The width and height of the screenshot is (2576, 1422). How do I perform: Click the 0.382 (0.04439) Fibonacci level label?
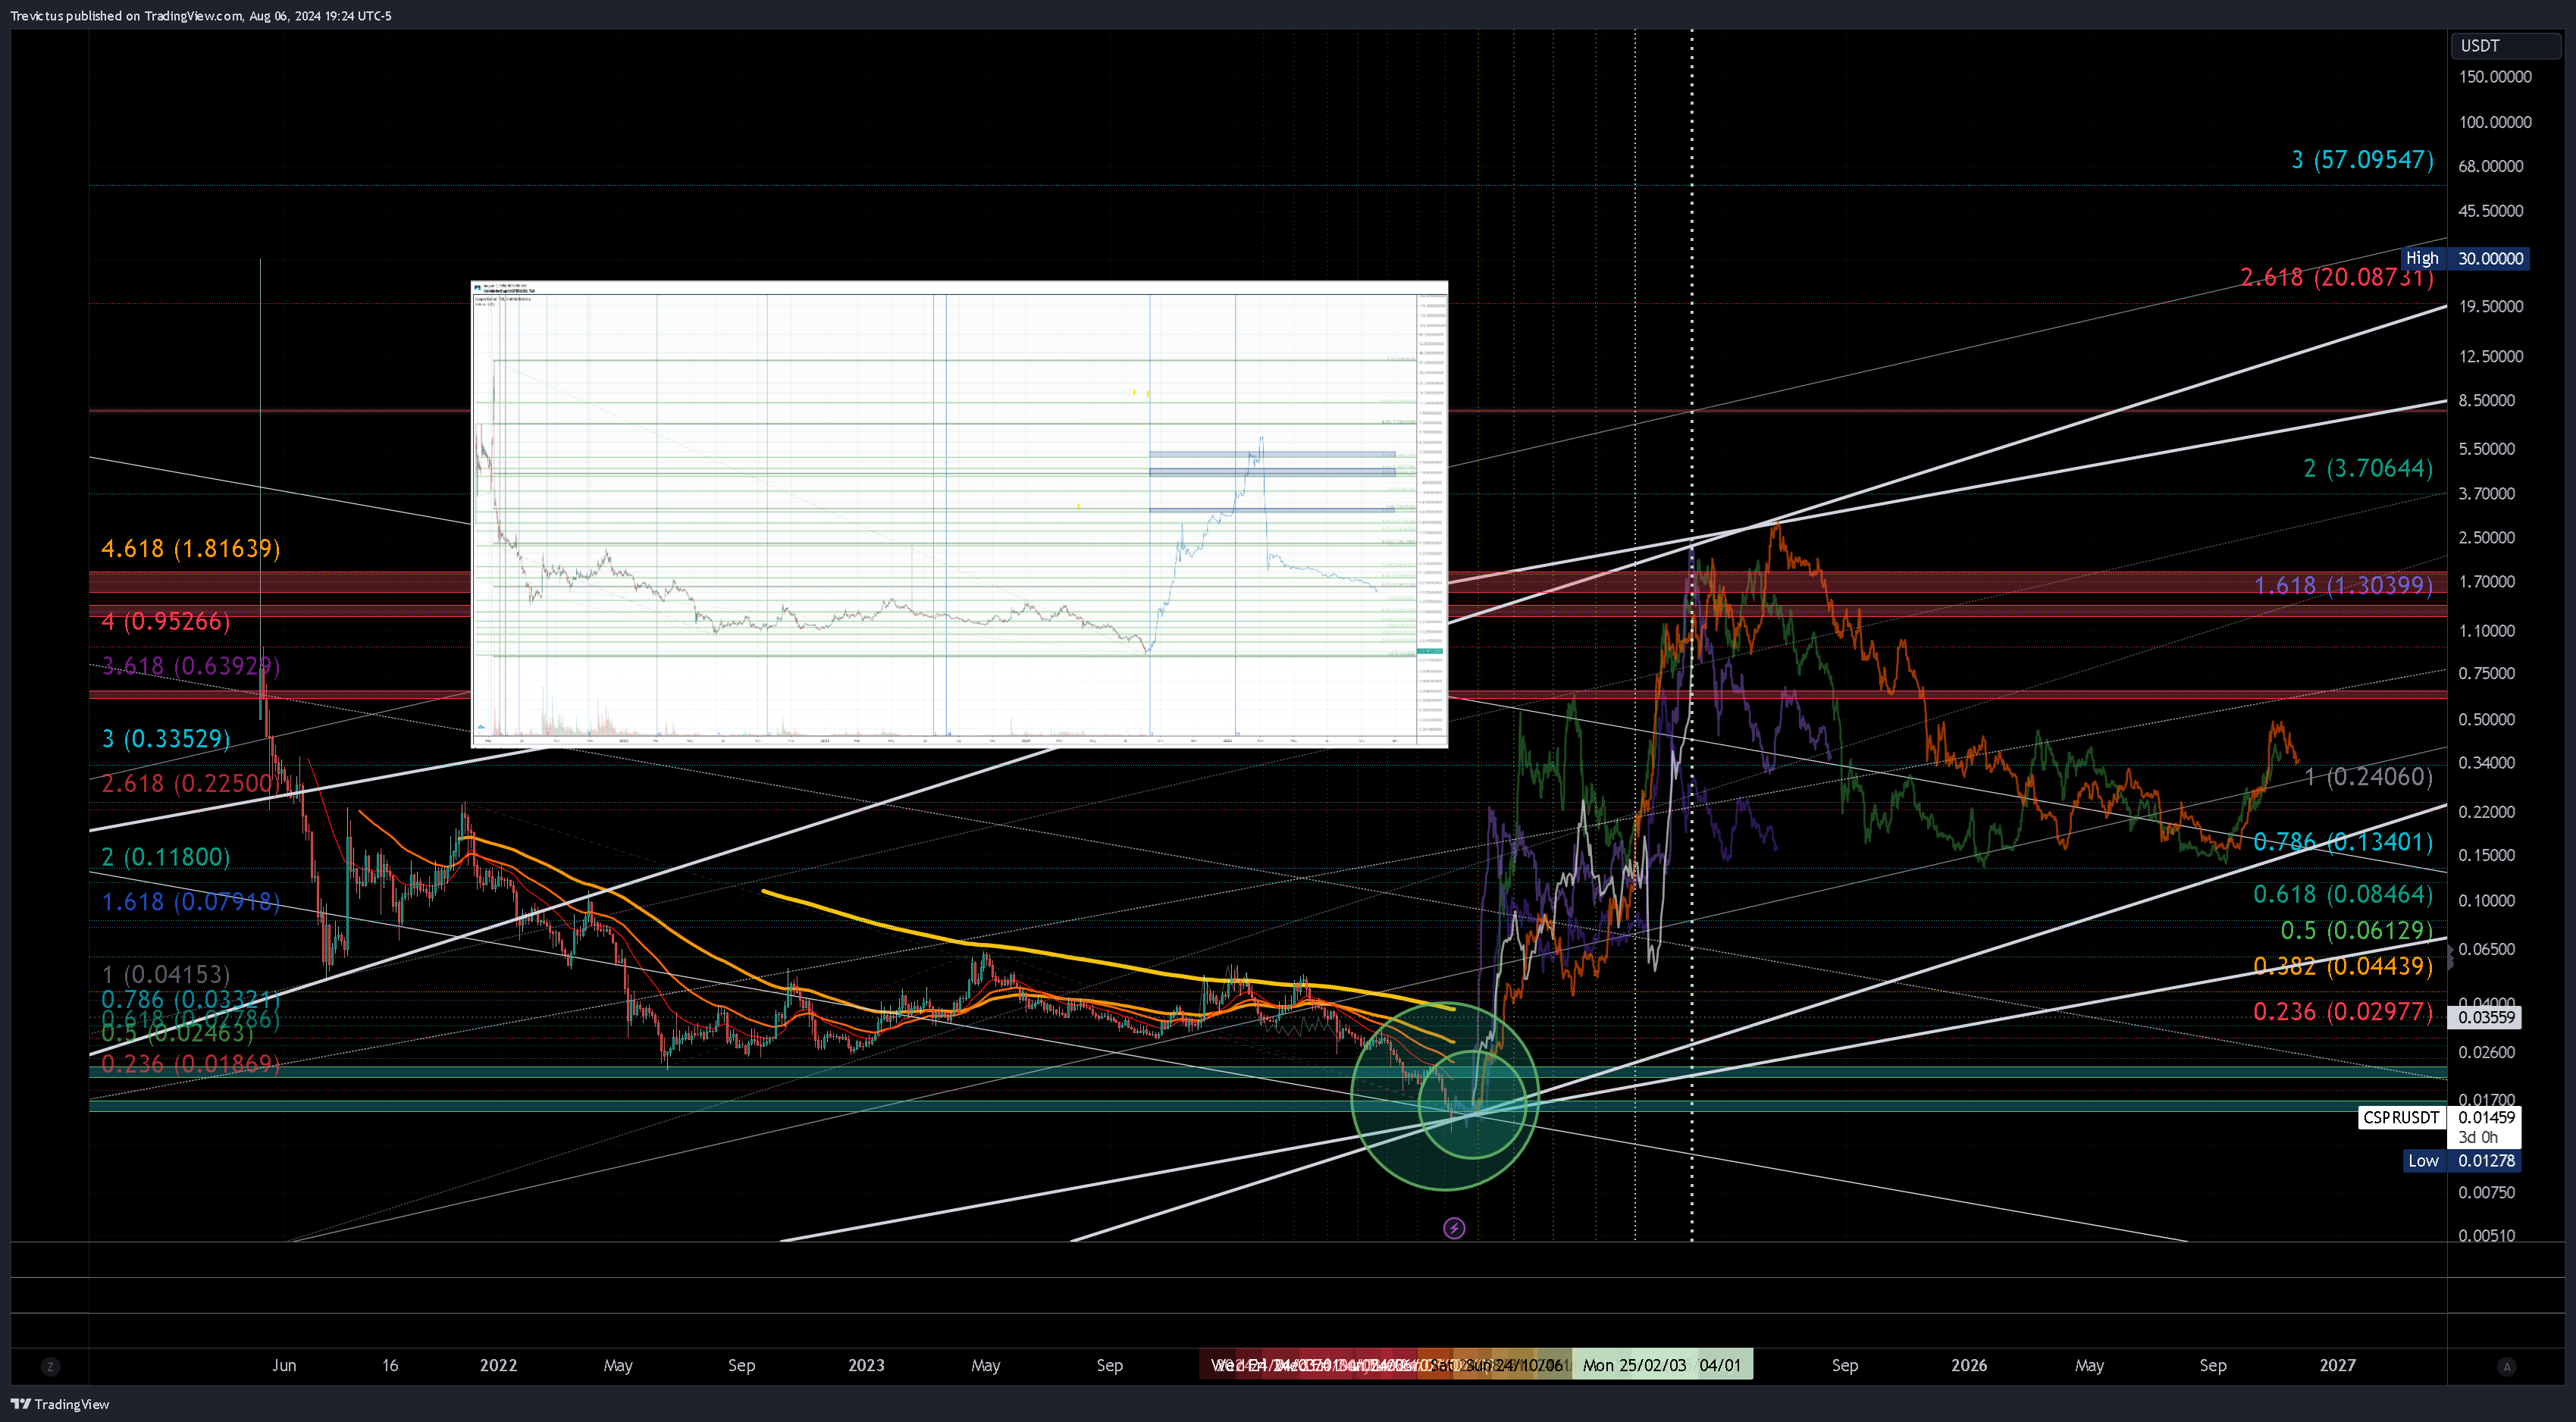(x=2343, y=966)
